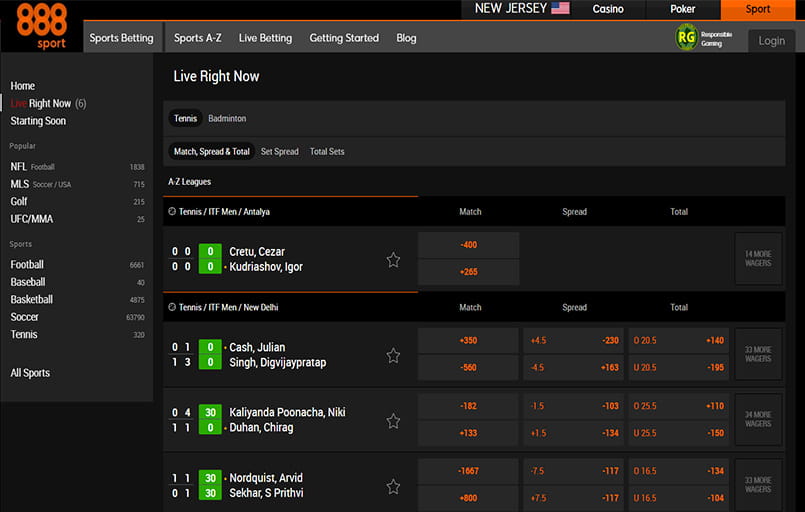This screenshot has width=805, height=512.
Task: Switch to the Casino tab
Action: [x=608, y=9]
